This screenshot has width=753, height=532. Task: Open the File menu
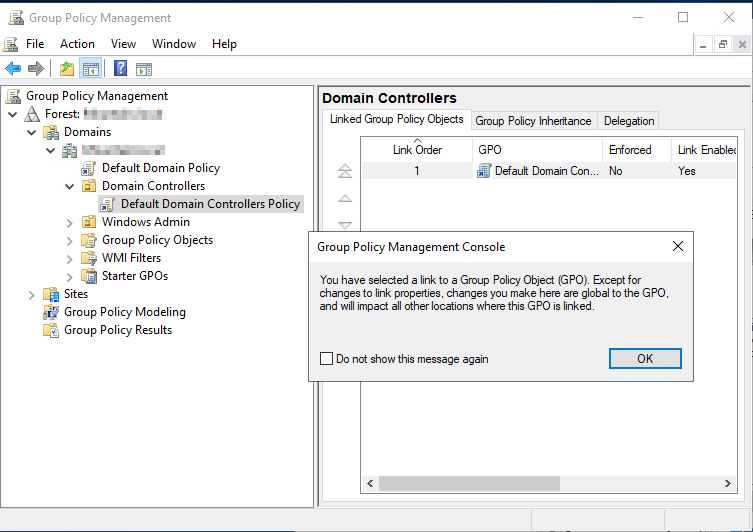click(x=35, y=44)
